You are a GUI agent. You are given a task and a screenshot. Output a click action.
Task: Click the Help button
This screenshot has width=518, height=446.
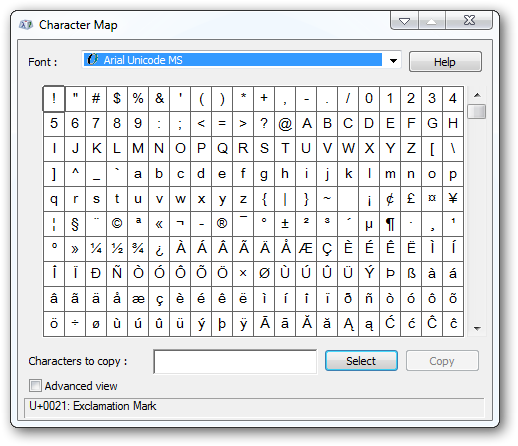[445, 62]
